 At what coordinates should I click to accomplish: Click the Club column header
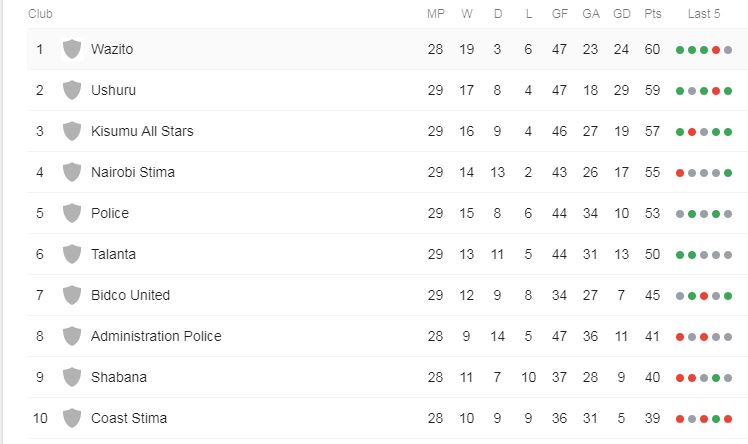click(40, 14)
